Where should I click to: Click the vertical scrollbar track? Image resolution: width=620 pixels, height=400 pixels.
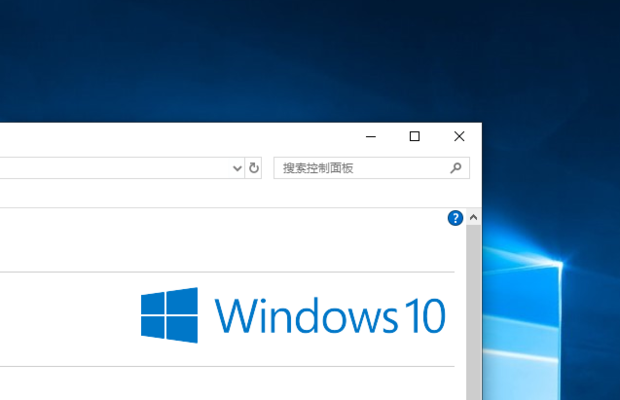473,312
